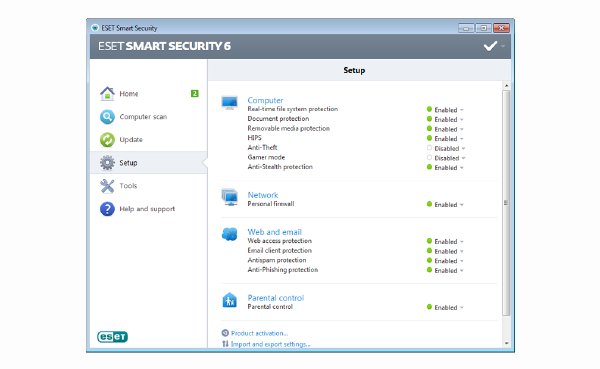The width and height of the screenshot is (600, 369).
Task: Open Computer scan magnifier icon
Action: click(x=107, y=117)
